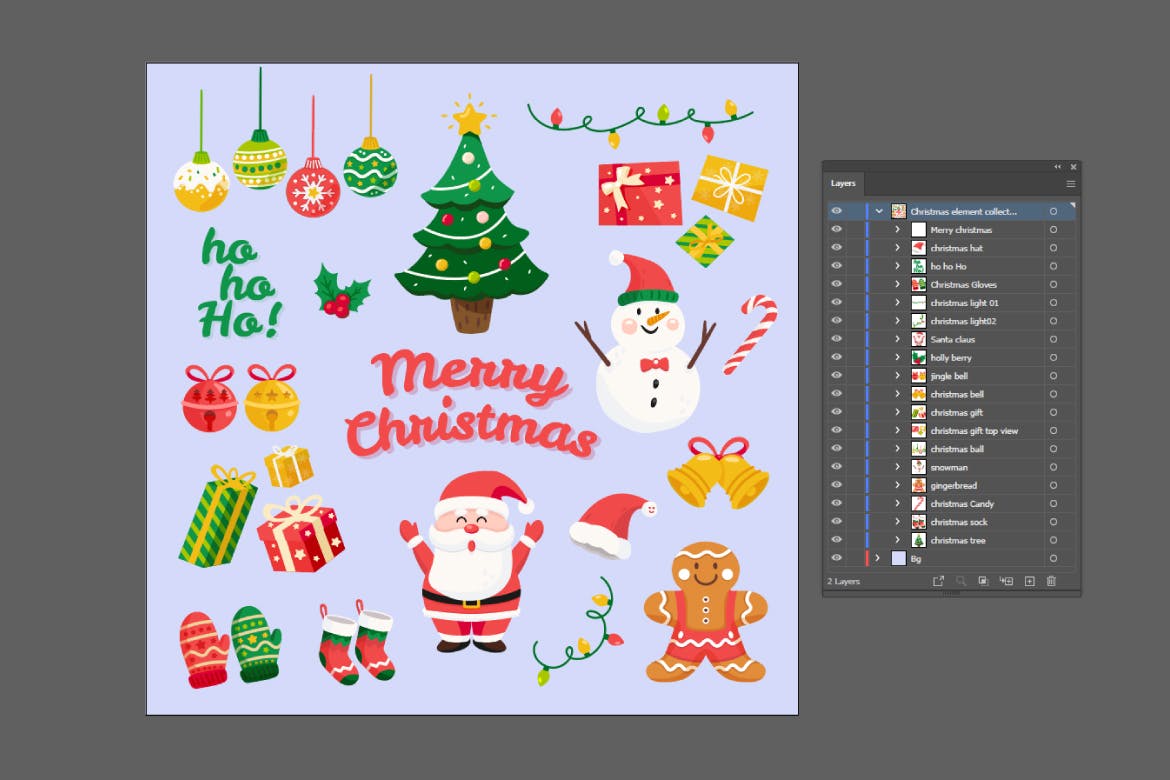Select the Layers panel tab

click(843, 184)
